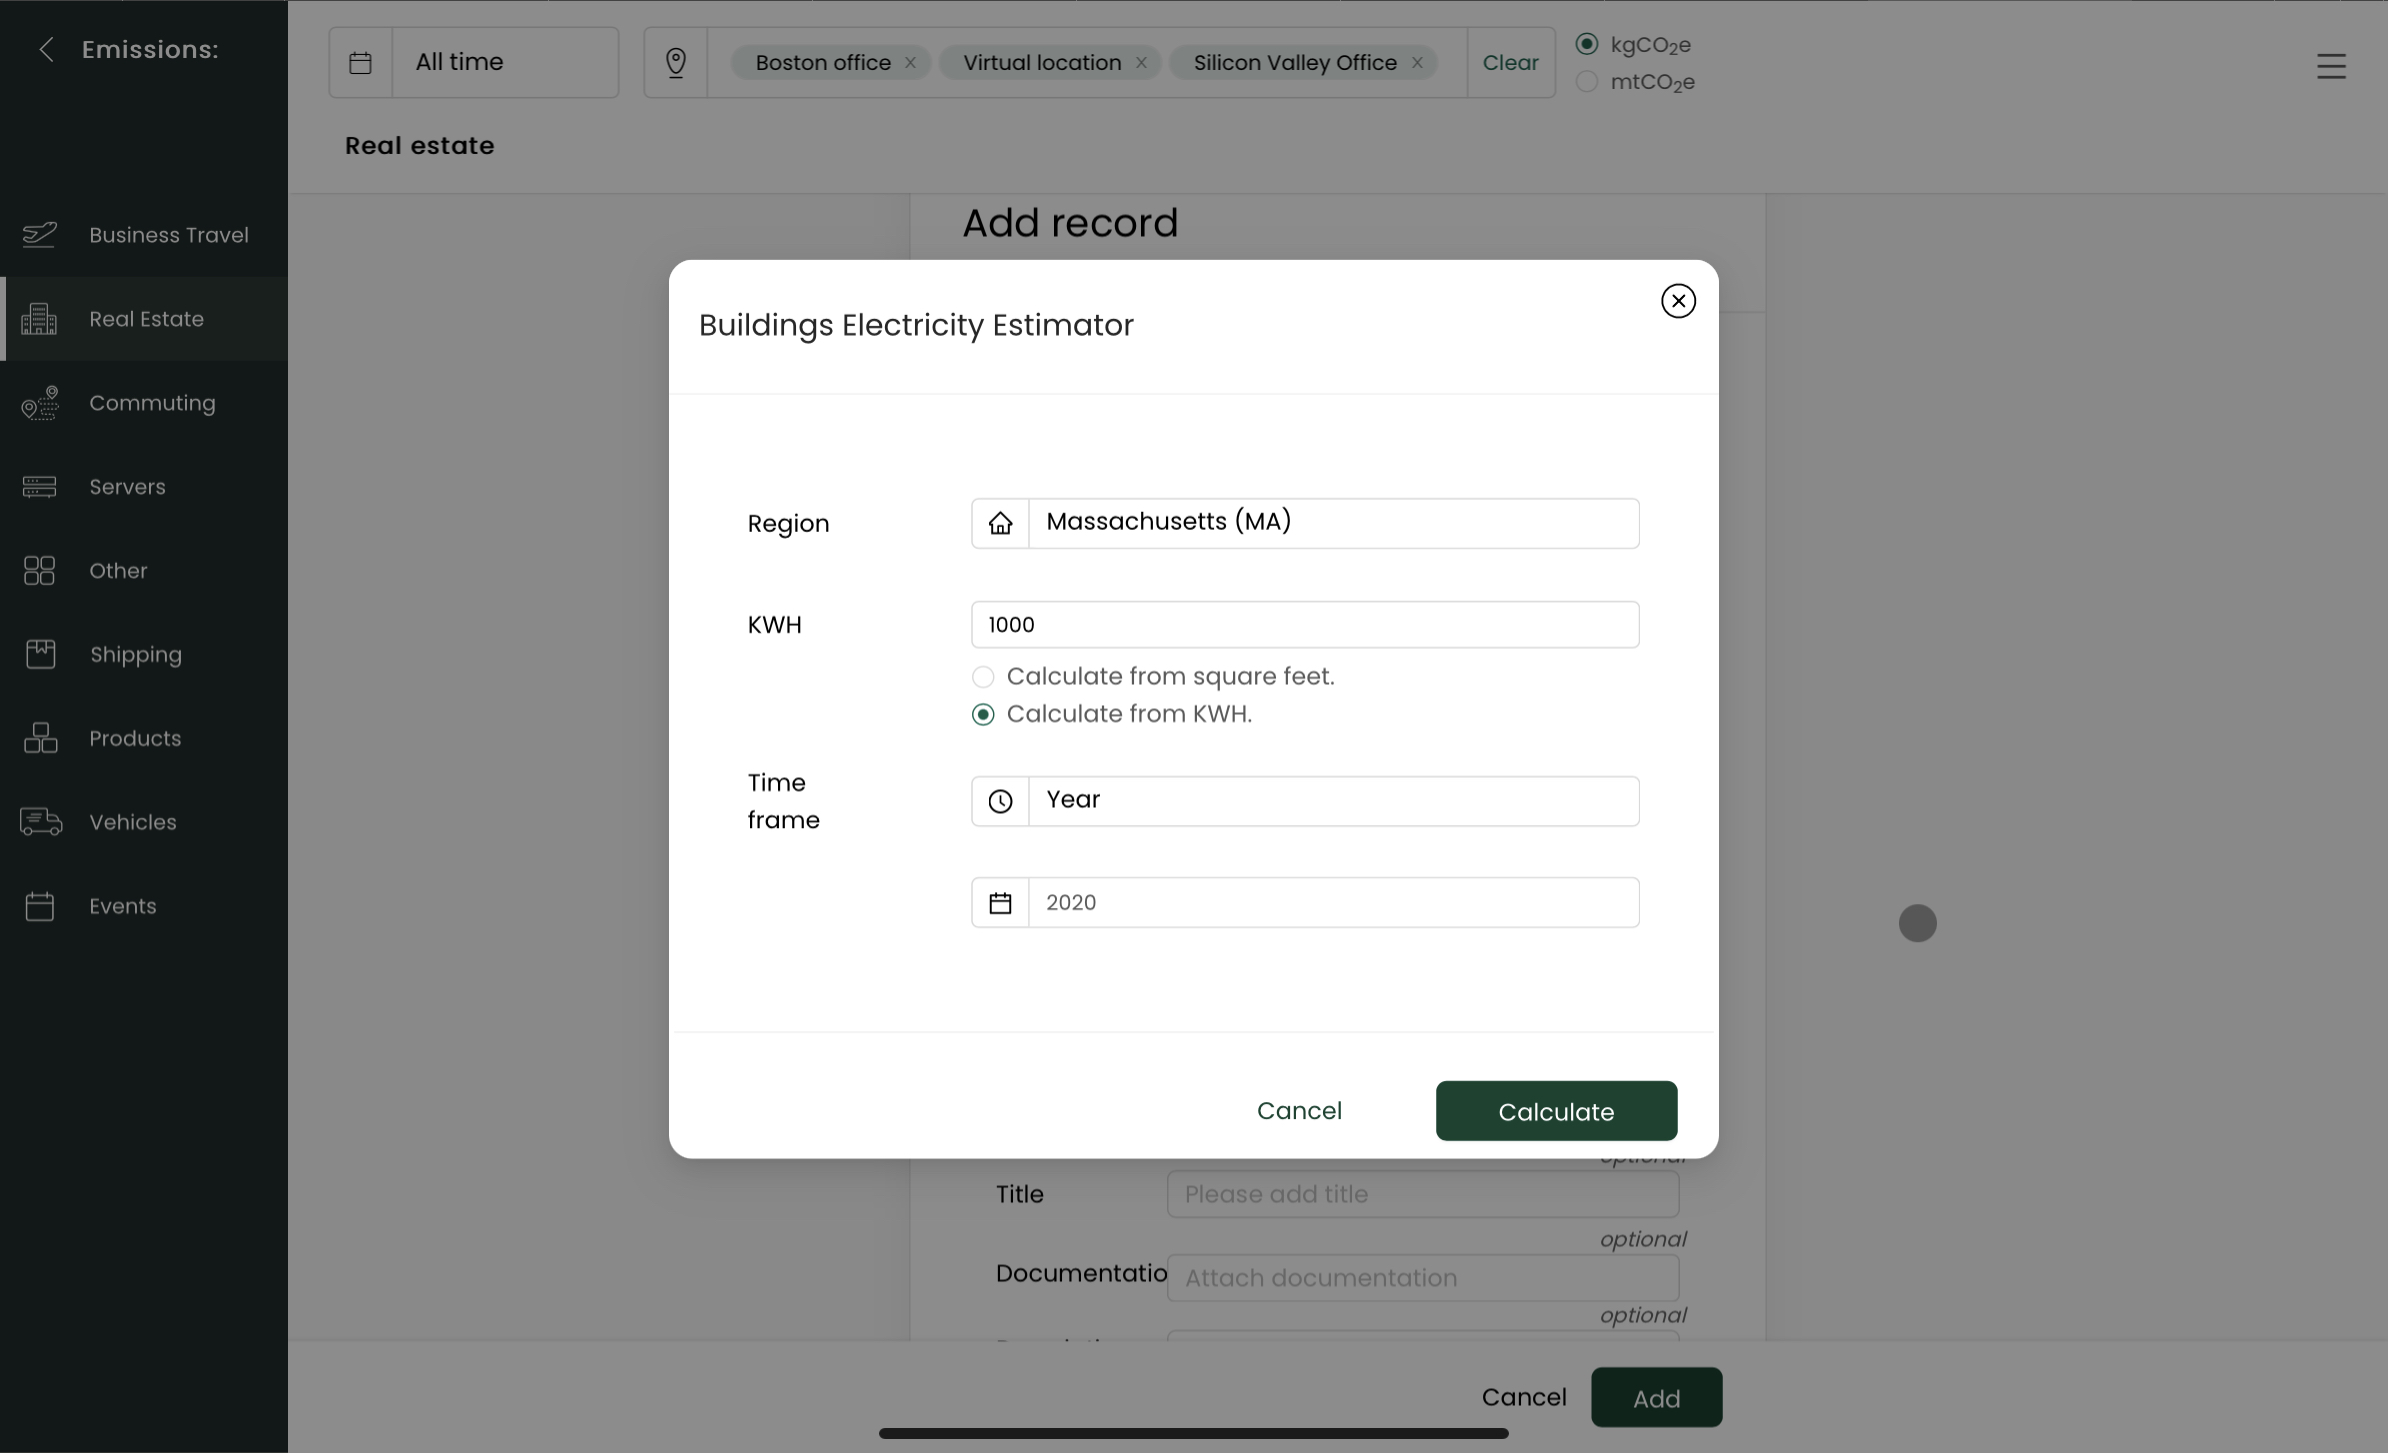Click Cancel in the estimator dialog
Screen dimensions: 2388x1454
[x=1299, y=1111]
